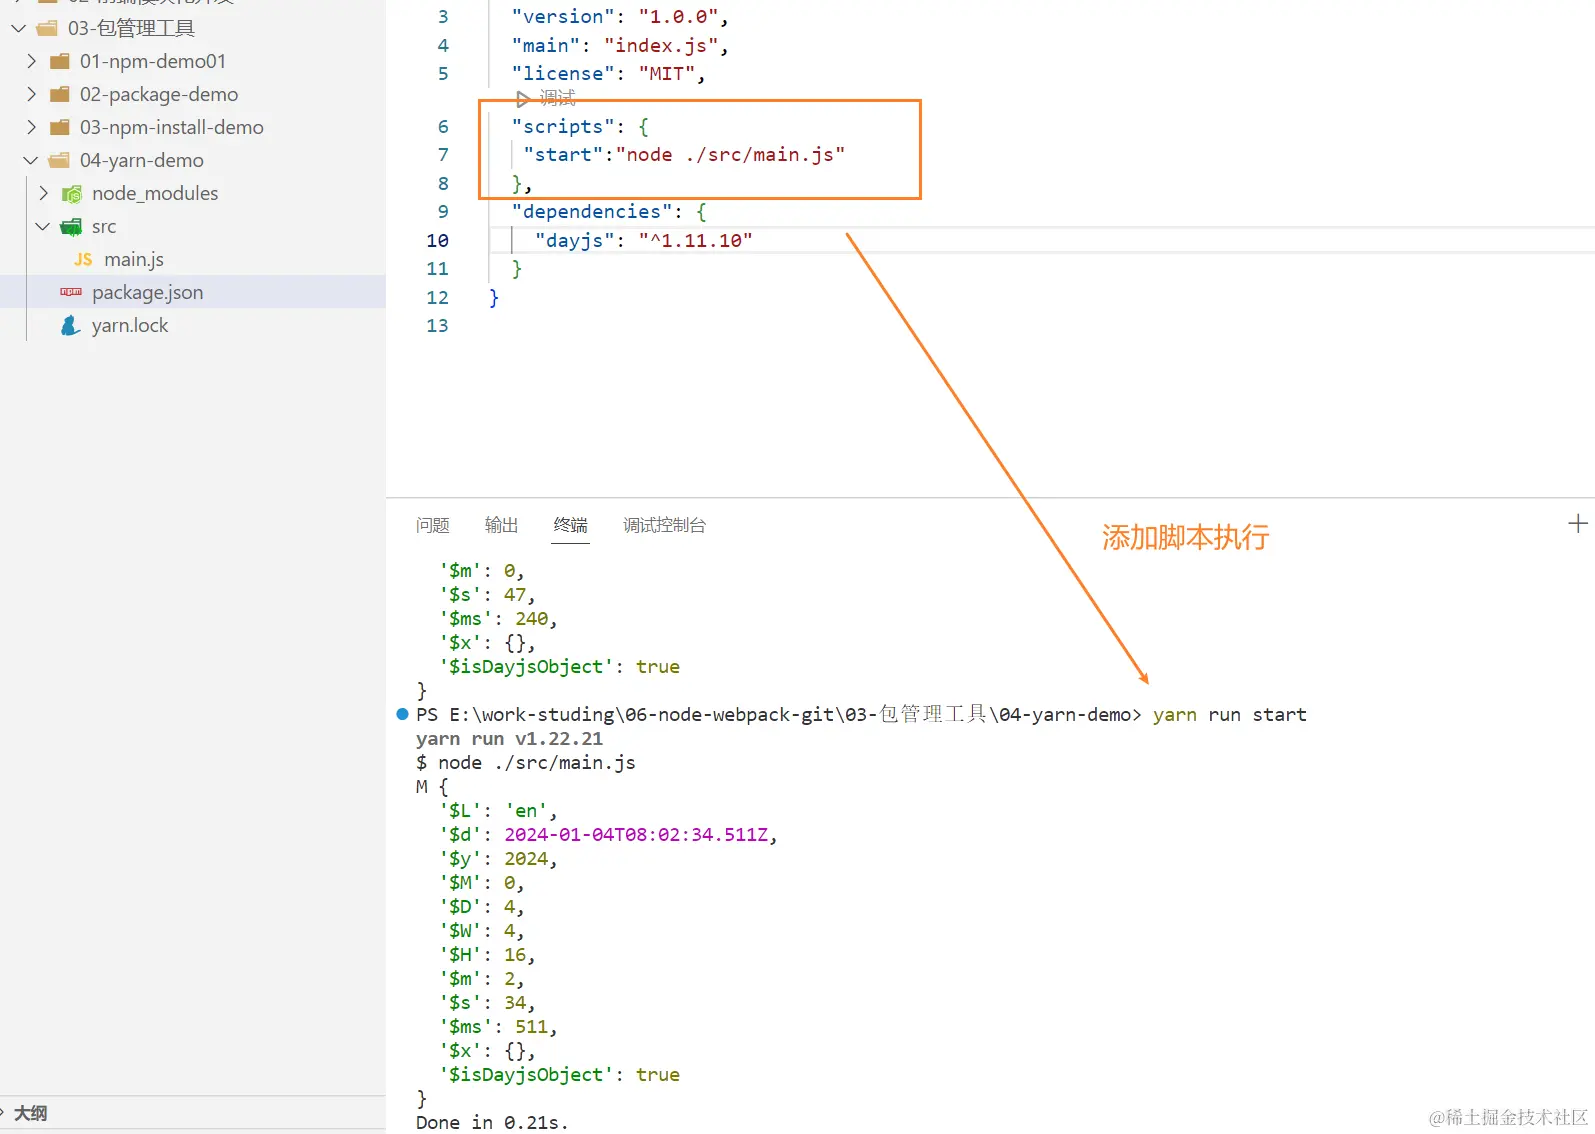The width and height of the screenshot is (1595, 1134).
Task: Select the node_modules folder name
Action: [x=155, y=193]
